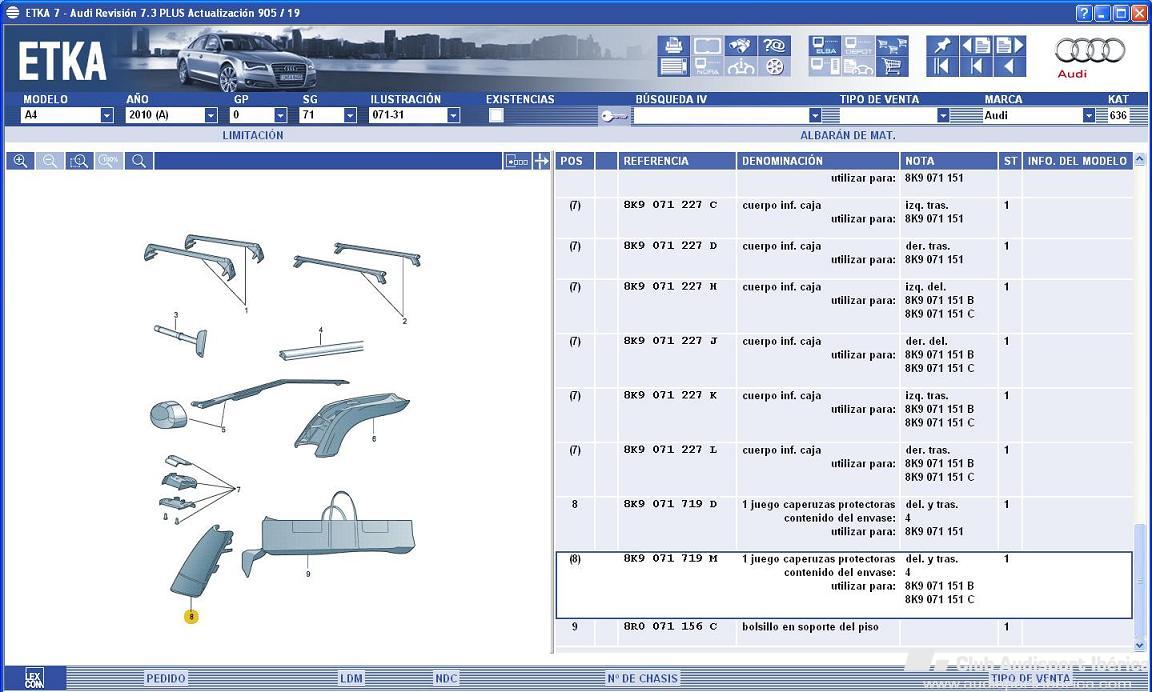Click the DEPOT icon
Image resolution: width=1152 pixels, height=692 pixels.
[x=858, y=46]
